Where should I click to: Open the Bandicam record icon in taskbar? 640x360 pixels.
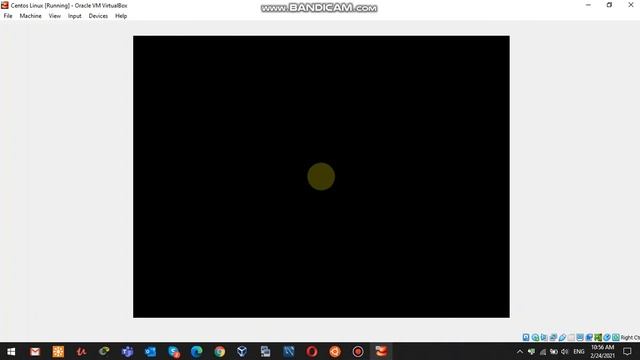tap(358, 351)
